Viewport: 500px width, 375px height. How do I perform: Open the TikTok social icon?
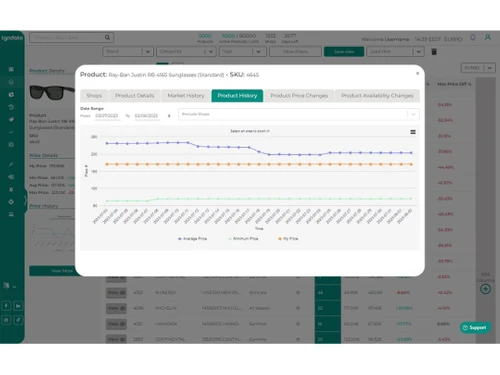tap(18, 320)
